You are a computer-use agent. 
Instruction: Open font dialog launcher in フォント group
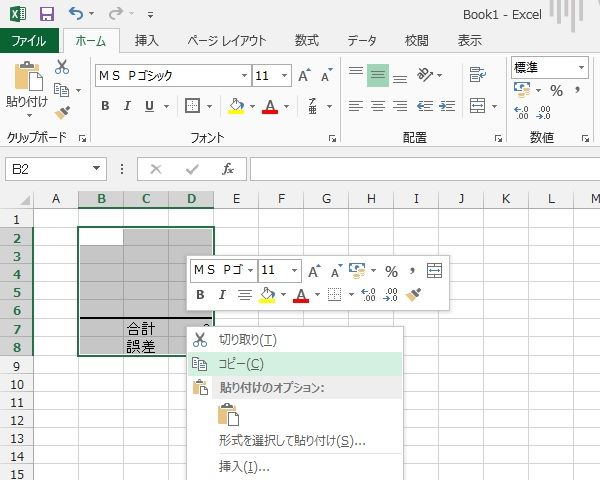(332, 139)
